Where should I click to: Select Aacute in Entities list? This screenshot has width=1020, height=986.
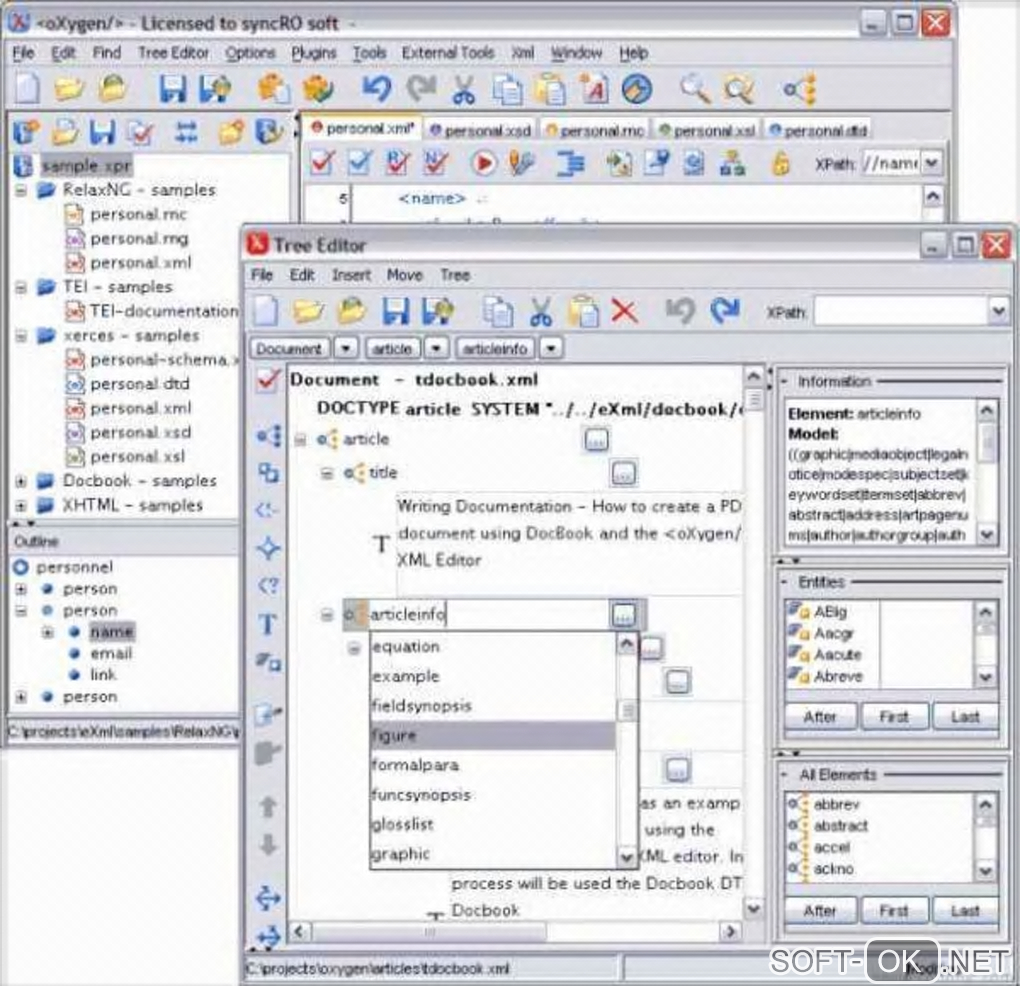pos(837,655)
